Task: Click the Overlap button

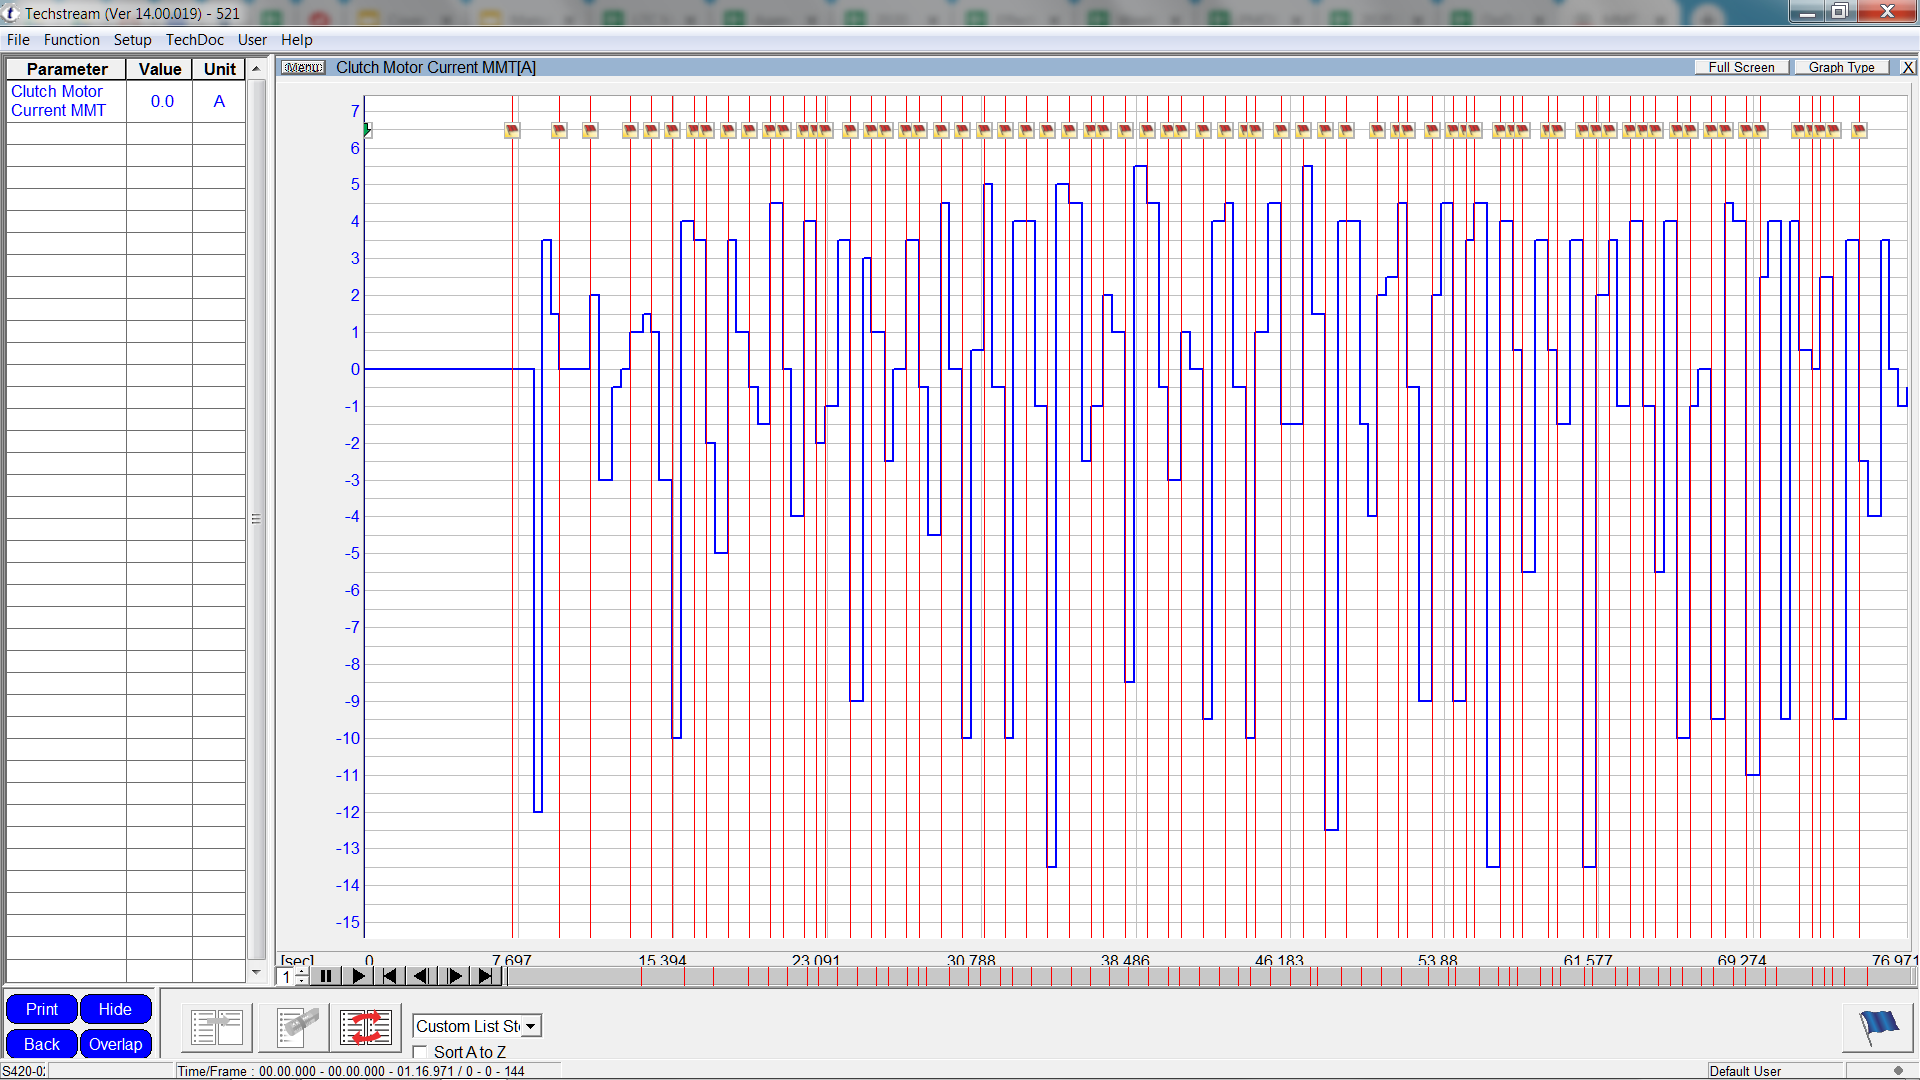Action: coord(115,1043)
